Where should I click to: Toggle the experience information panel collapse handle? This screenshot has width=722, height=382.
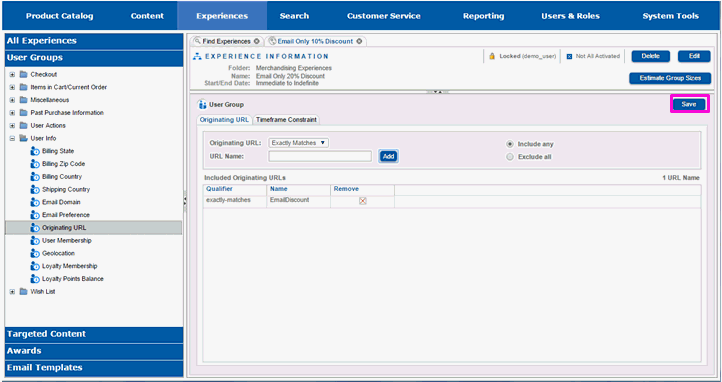pos(438,92)
